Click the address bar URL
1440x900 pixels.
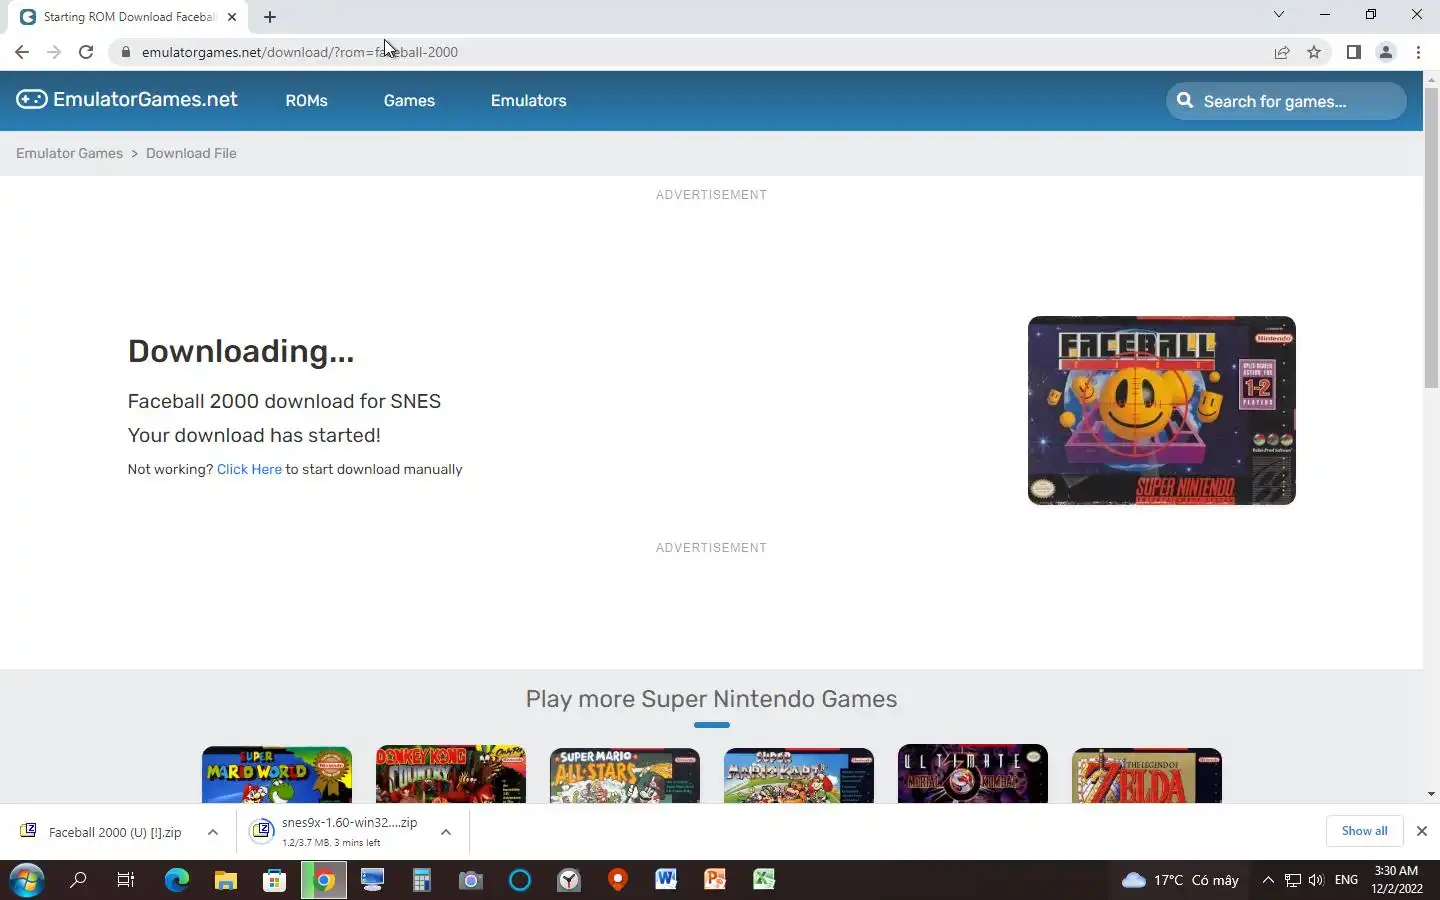[x=300, y=52]
